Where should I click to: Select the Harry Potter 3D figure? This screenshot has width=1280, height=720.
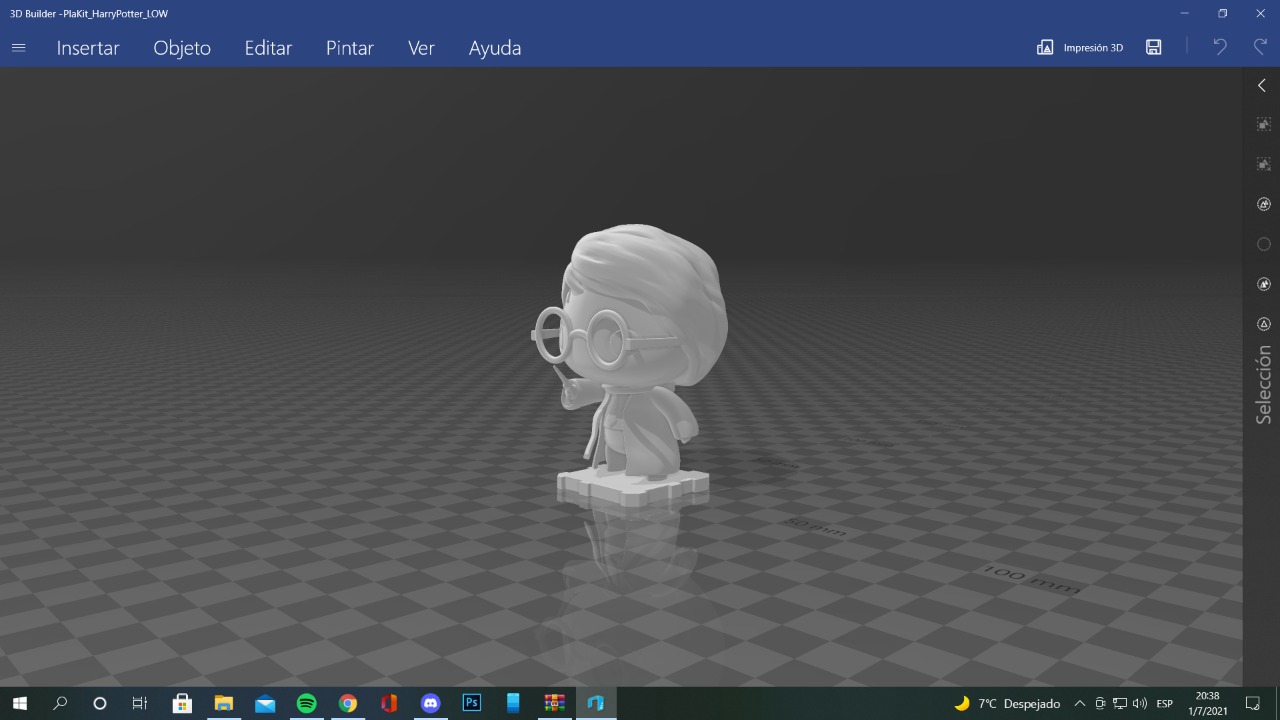point(632,365)
